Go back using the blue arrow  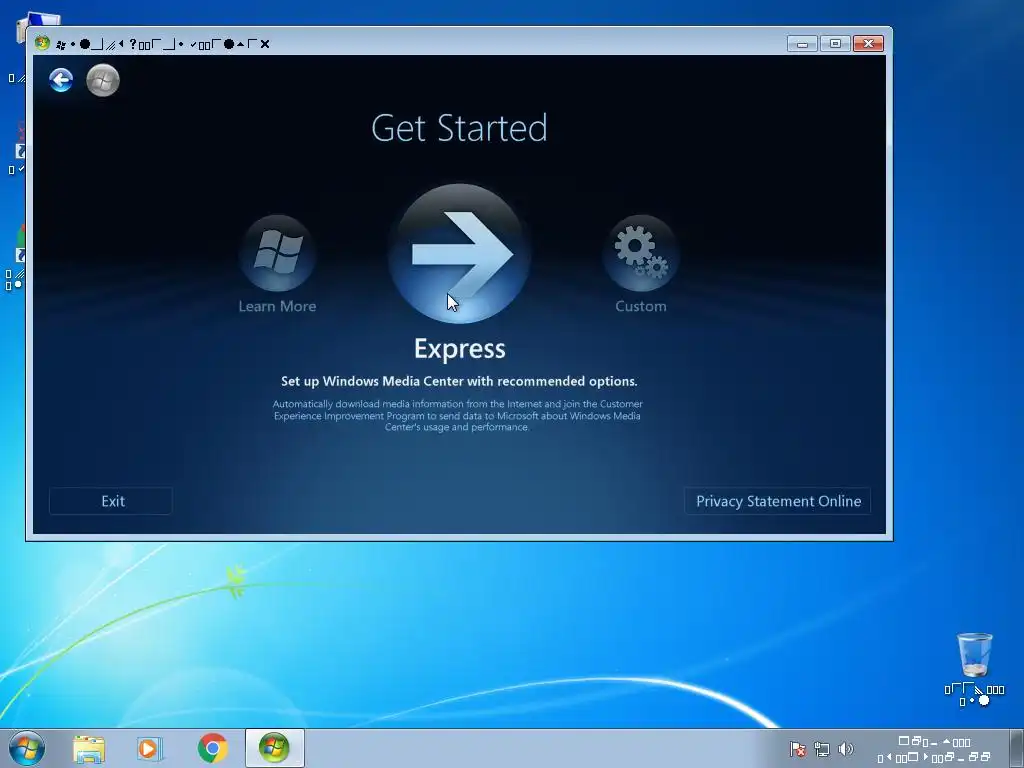(61, 80)
